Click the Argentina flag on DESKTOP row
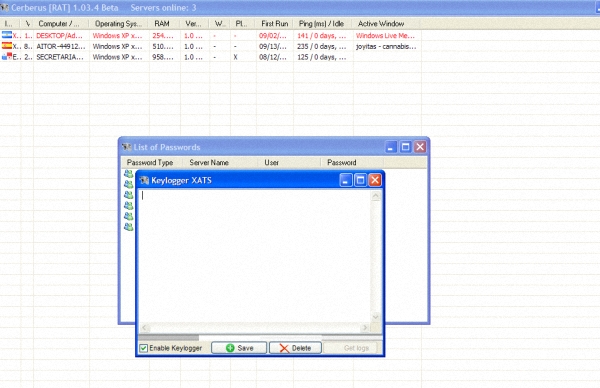The height and width of the screenshot is (388, 600). point(7,35)
